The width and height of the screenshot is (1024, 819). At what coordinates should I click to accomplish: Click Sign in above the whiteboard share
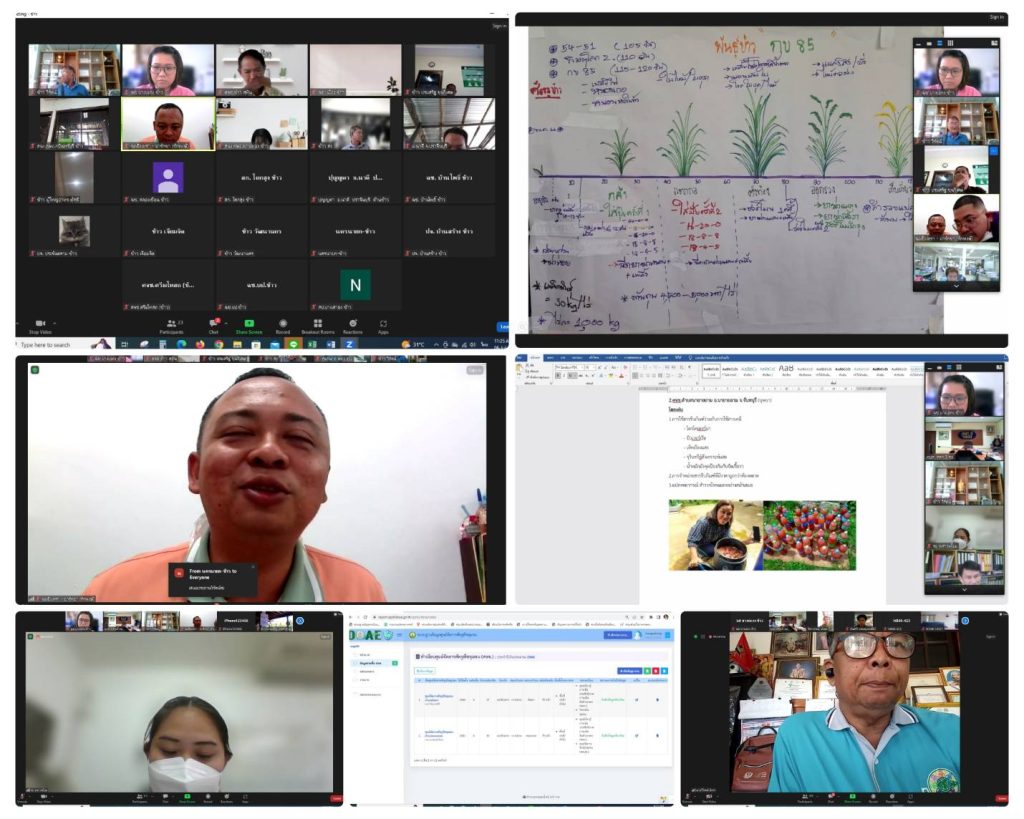pos(995,17)
